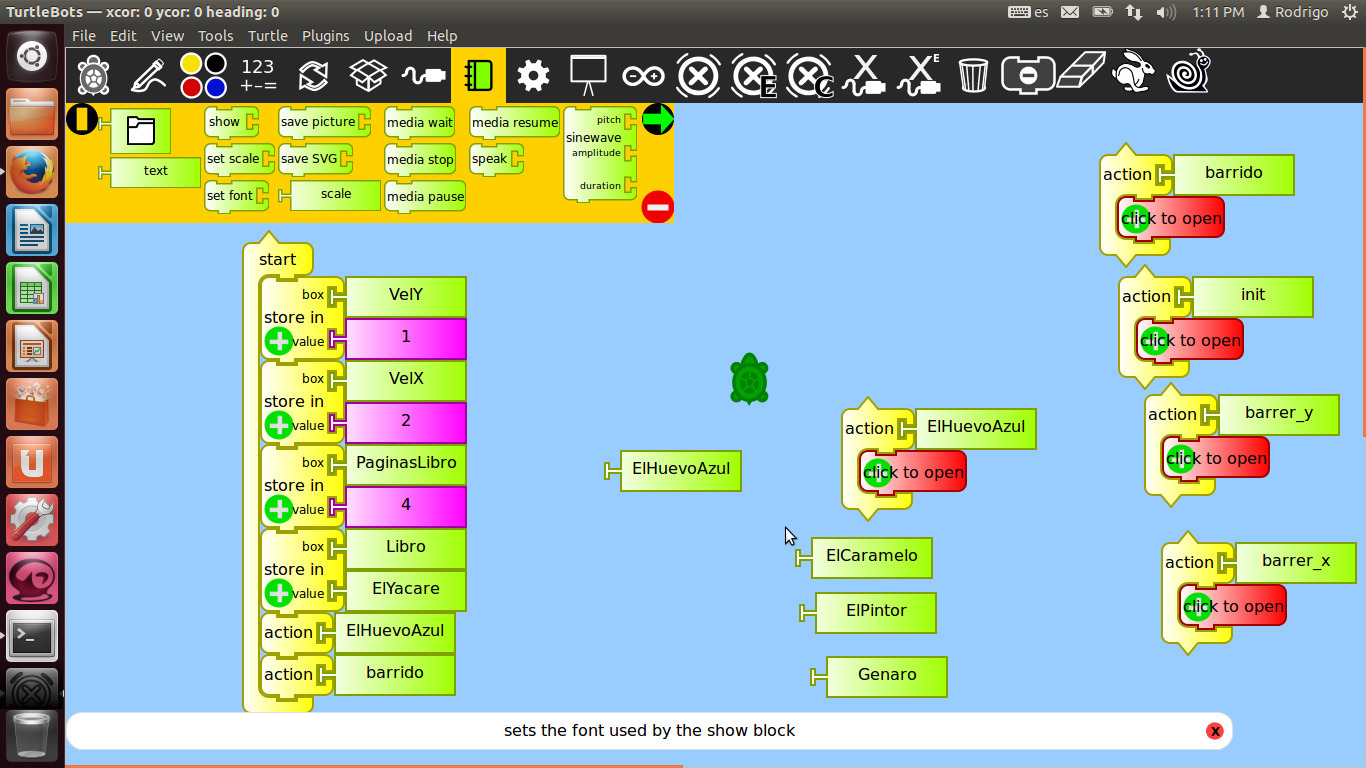Open the blocks palette with the box icon
Screen dimensions: 1366x768
(368, 75)
